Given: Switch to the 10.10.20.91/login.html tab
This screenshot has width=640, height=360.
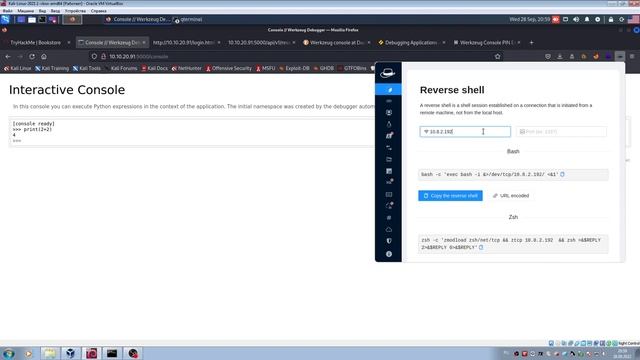Looking at the screenshot, I should click(x=186, y=42).
